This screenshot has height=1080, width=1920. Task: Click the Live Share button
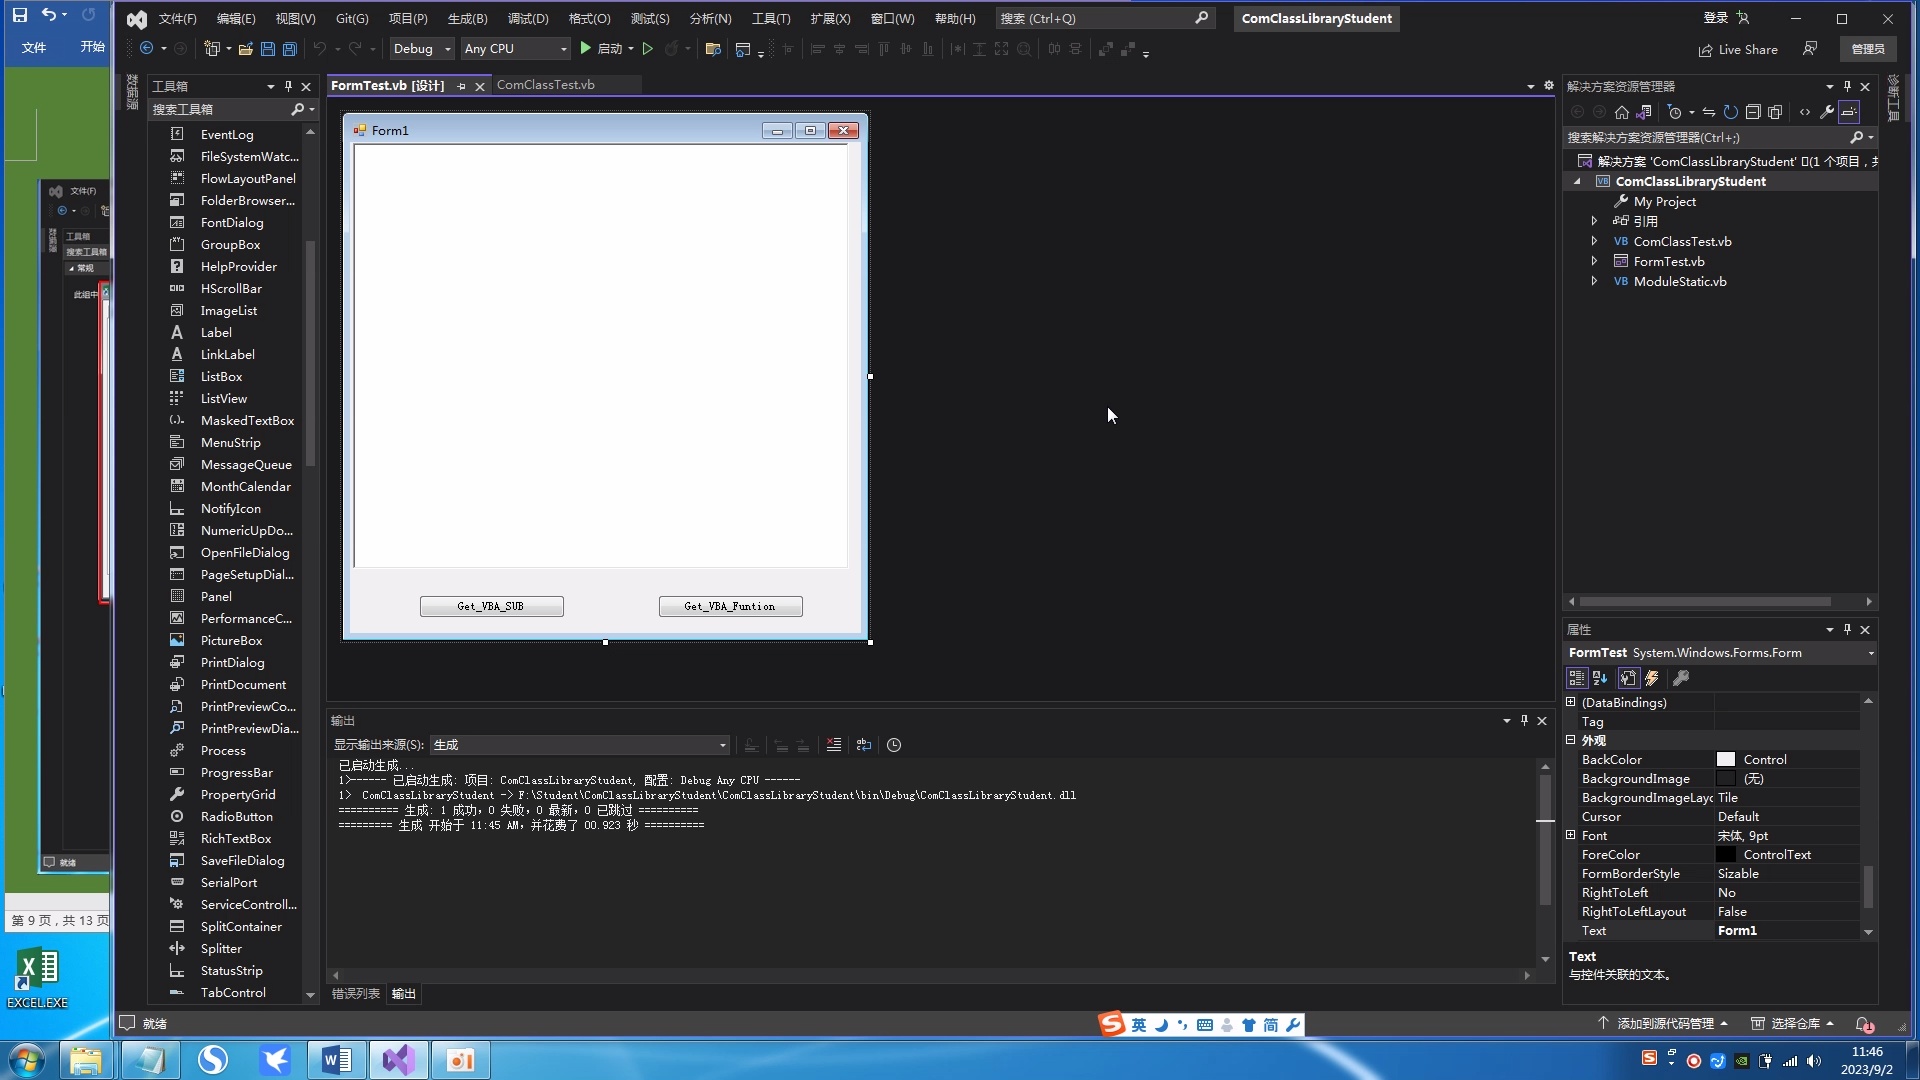click(1738, 49)
